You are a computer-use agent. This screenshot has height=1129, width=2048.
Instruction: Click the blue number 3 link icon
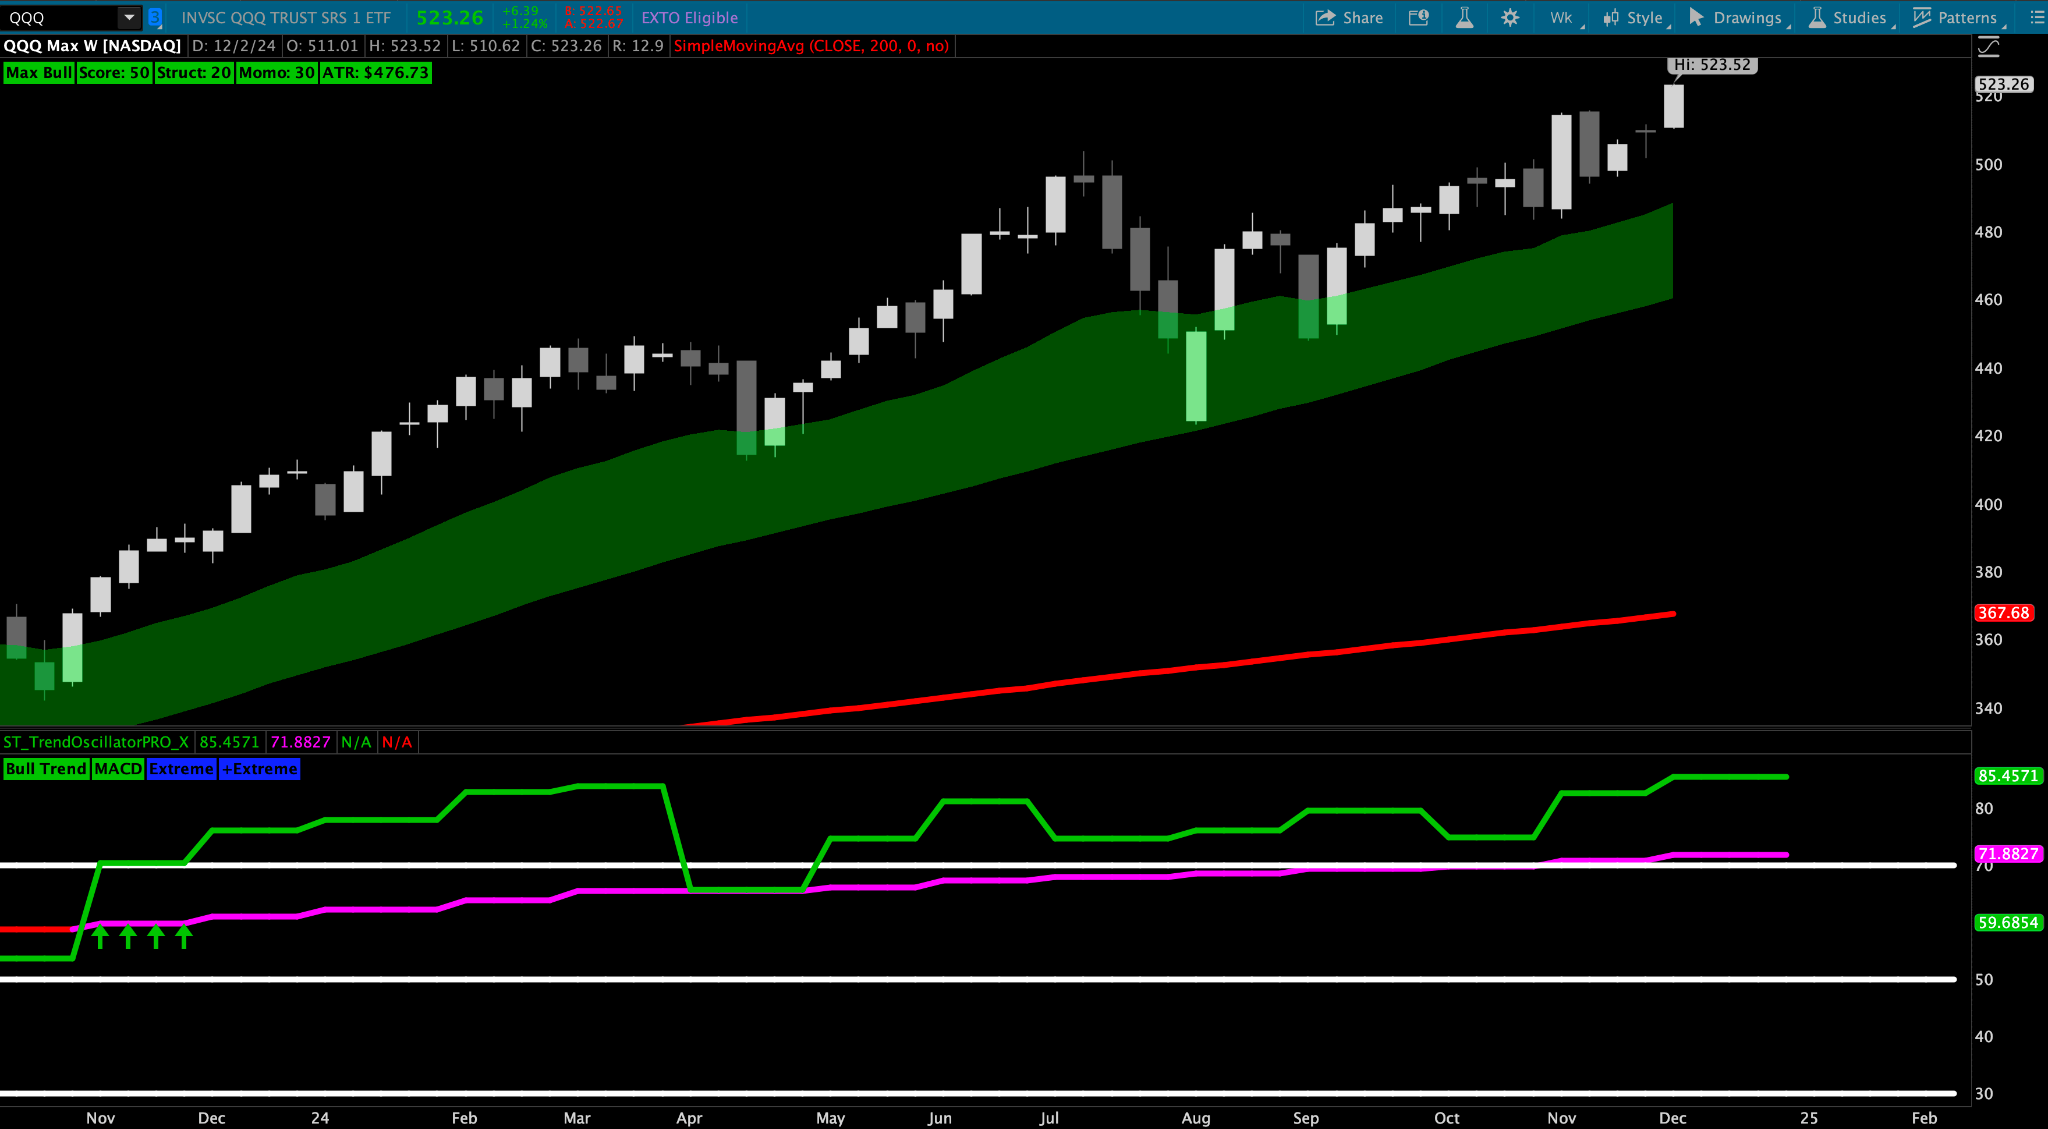click(x=155, y=17)
